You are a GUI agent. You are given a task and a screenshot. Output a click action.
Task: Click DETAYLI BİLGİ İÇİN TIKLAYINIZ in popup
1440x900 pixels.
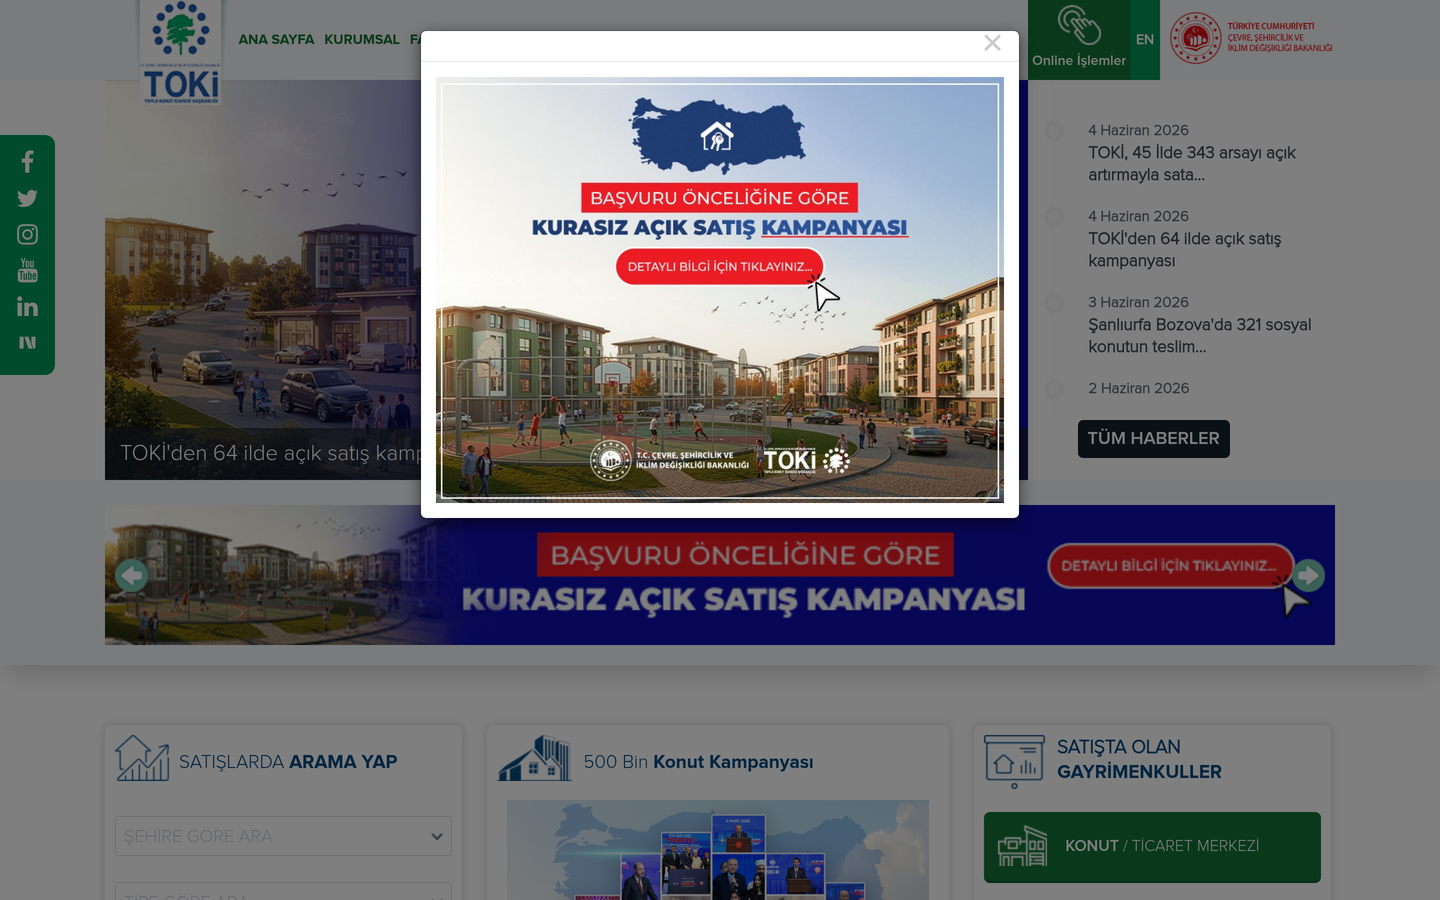click(x=720, y=267)
